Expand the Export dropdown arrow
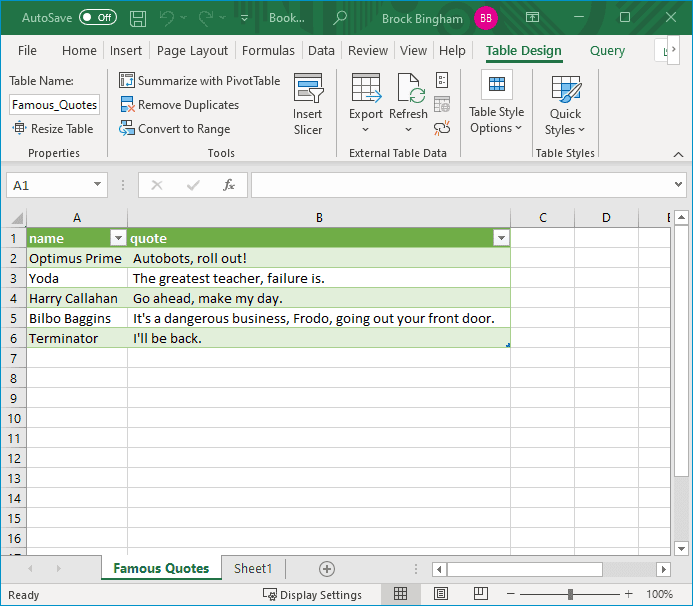This screenshot has height=606, width=693. click(365, 130)
